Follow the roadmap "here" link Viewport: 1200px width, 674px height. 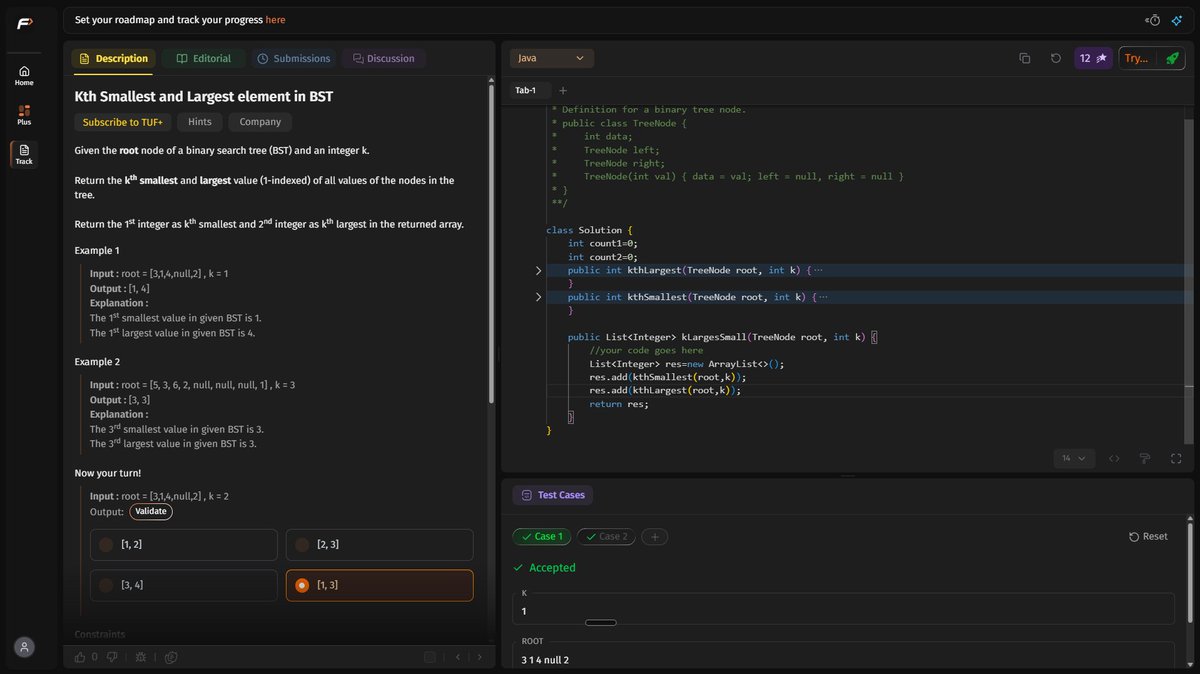[x=275, y=19]
